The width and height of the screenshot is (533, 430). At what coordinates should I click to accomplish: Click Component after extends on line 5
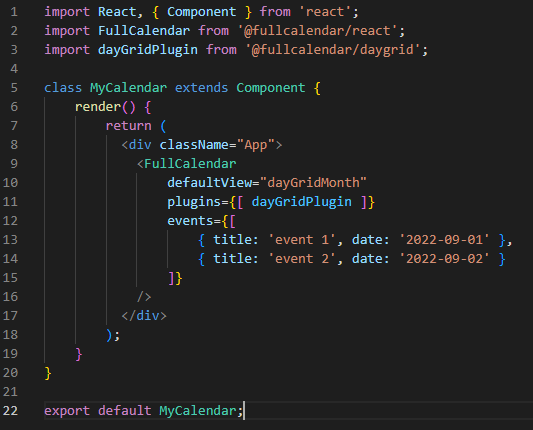[271, 88]
